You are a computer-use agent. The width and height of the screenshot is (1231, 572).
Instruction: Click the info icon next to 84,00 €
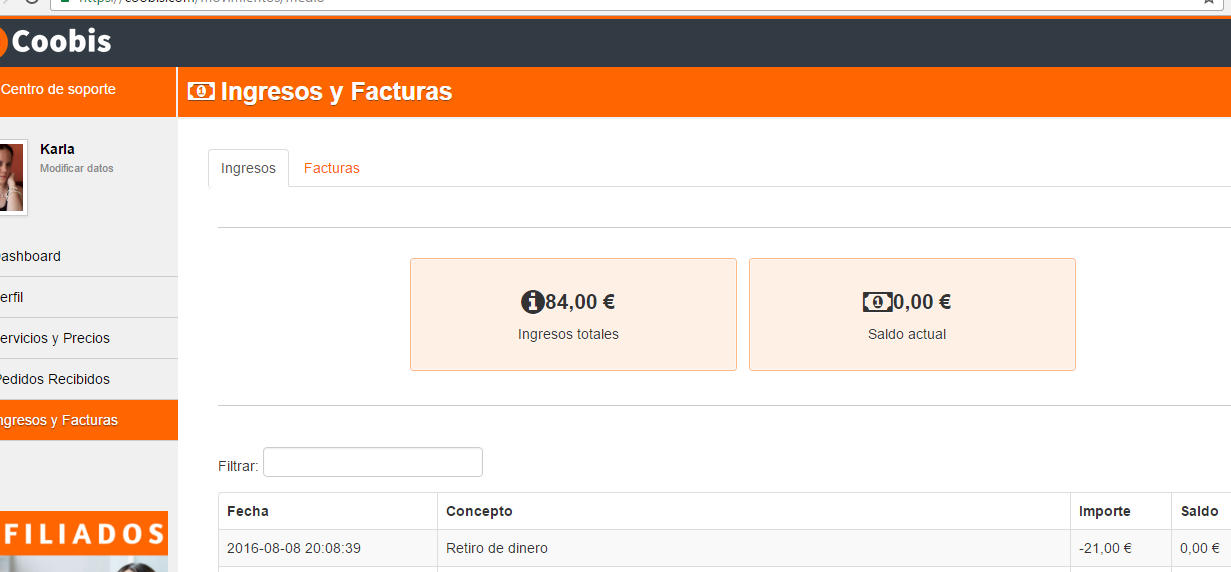(532, 302)
